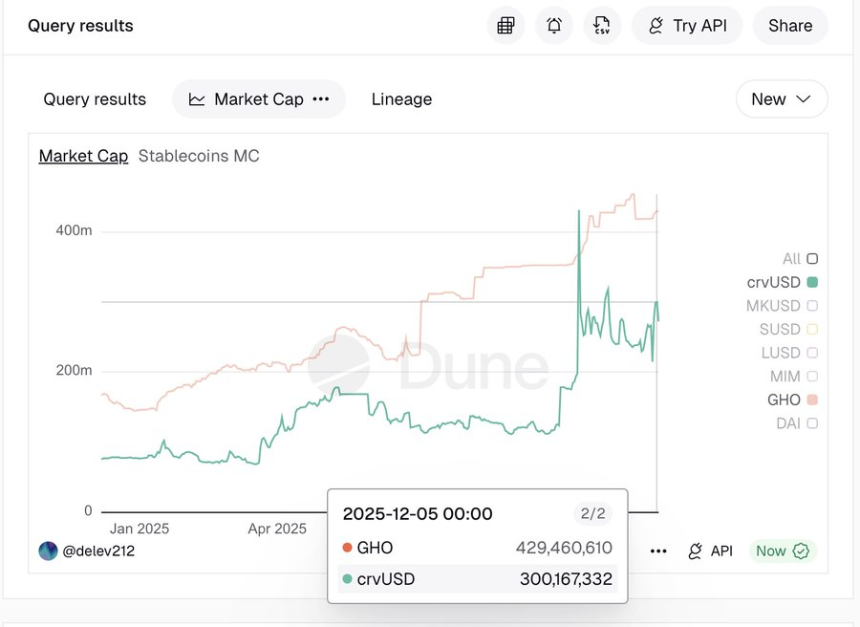Click the alert bell icon
The width and height of the screenshot is (860, 627).
coord(554,25)
